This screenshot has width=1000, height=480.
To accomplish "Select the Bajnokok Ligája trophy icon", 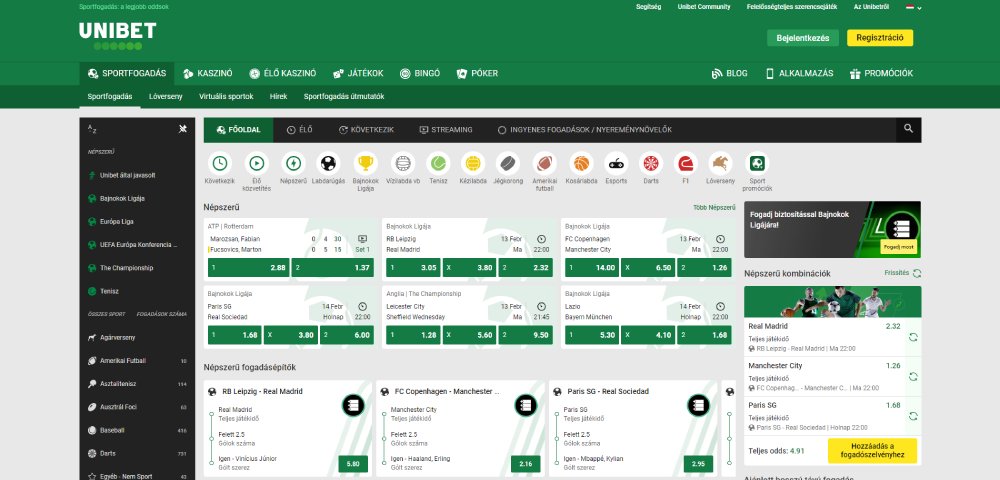I will click(365, 163).
